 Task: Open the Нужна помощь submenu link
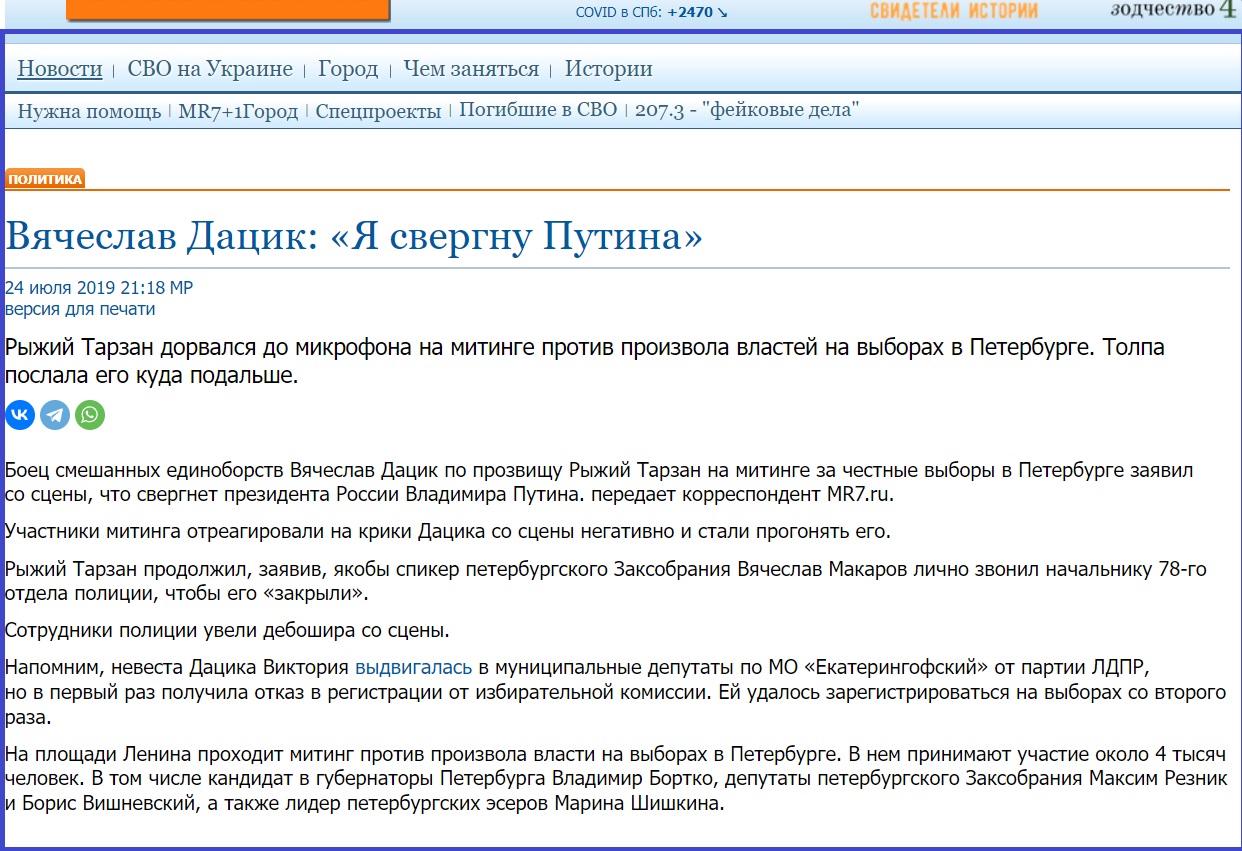[89, 111]
